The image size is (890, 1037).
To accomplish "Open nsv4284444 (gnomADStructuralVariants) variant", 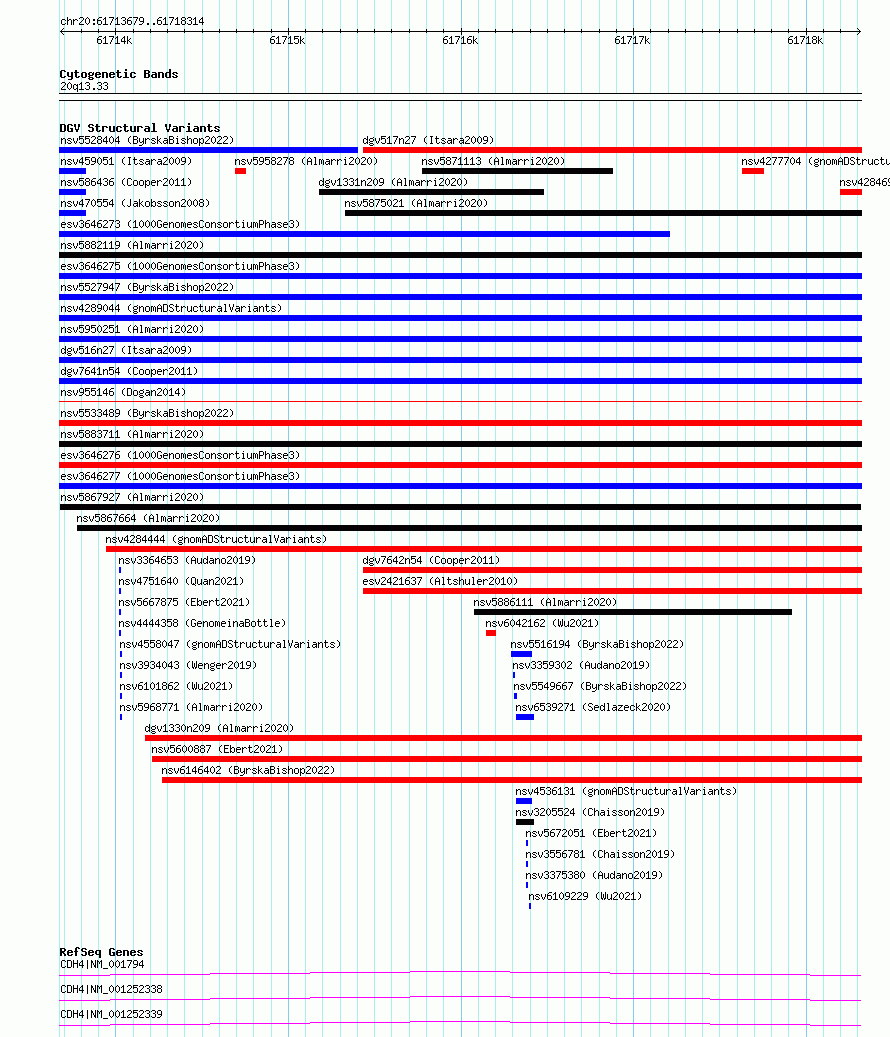I will pyautogui.click(x=216, y=540).
